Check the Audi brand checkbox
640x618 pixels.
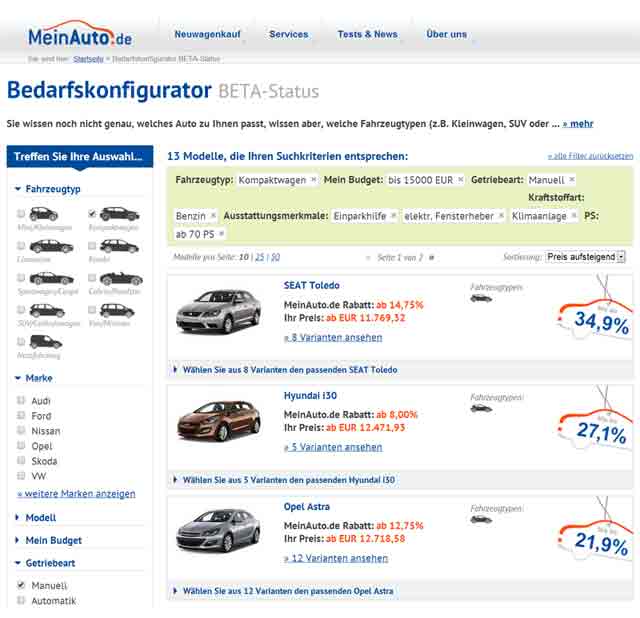21,400
